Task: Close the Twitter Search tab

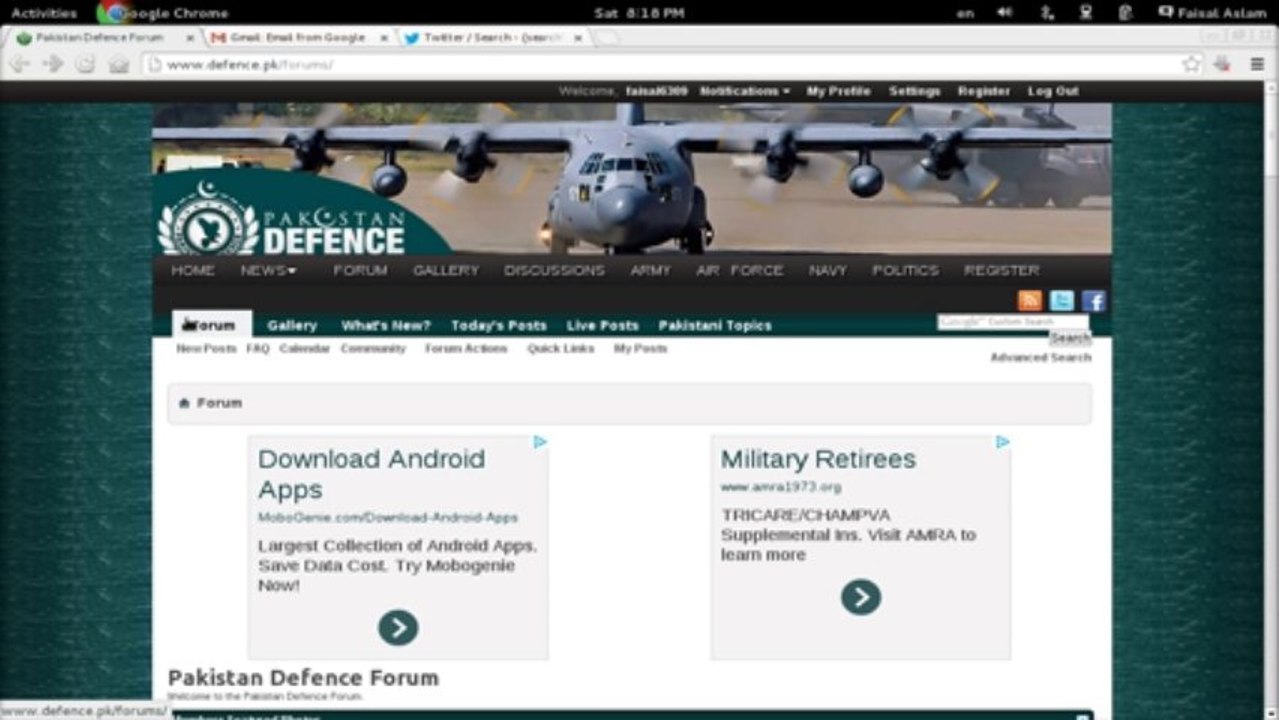Action: 577,38
